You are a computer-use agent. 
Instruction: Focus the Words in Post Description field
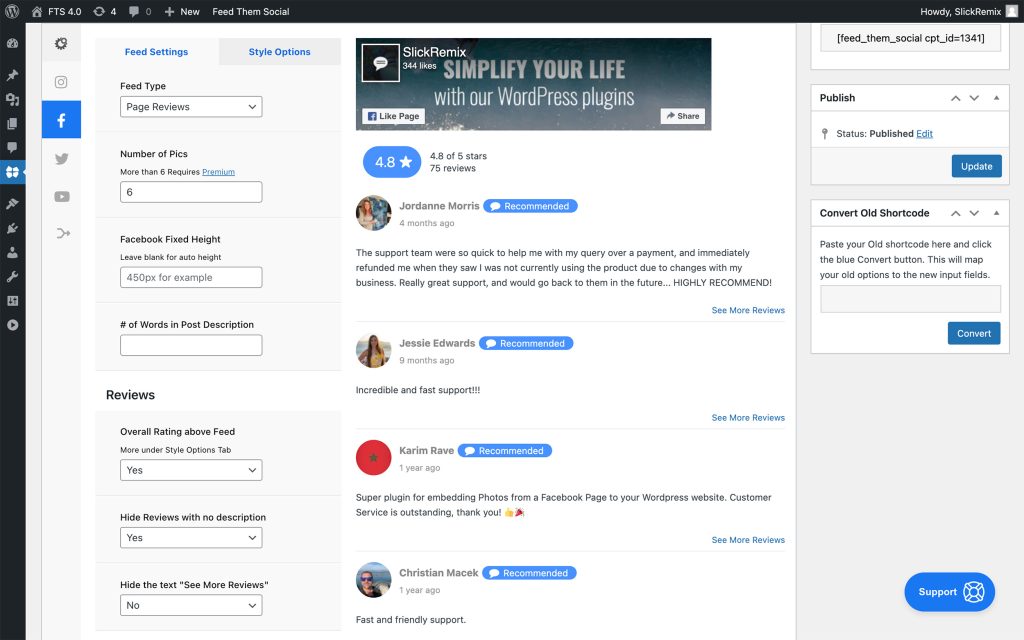pyautogui.click(x=191, y=345)
